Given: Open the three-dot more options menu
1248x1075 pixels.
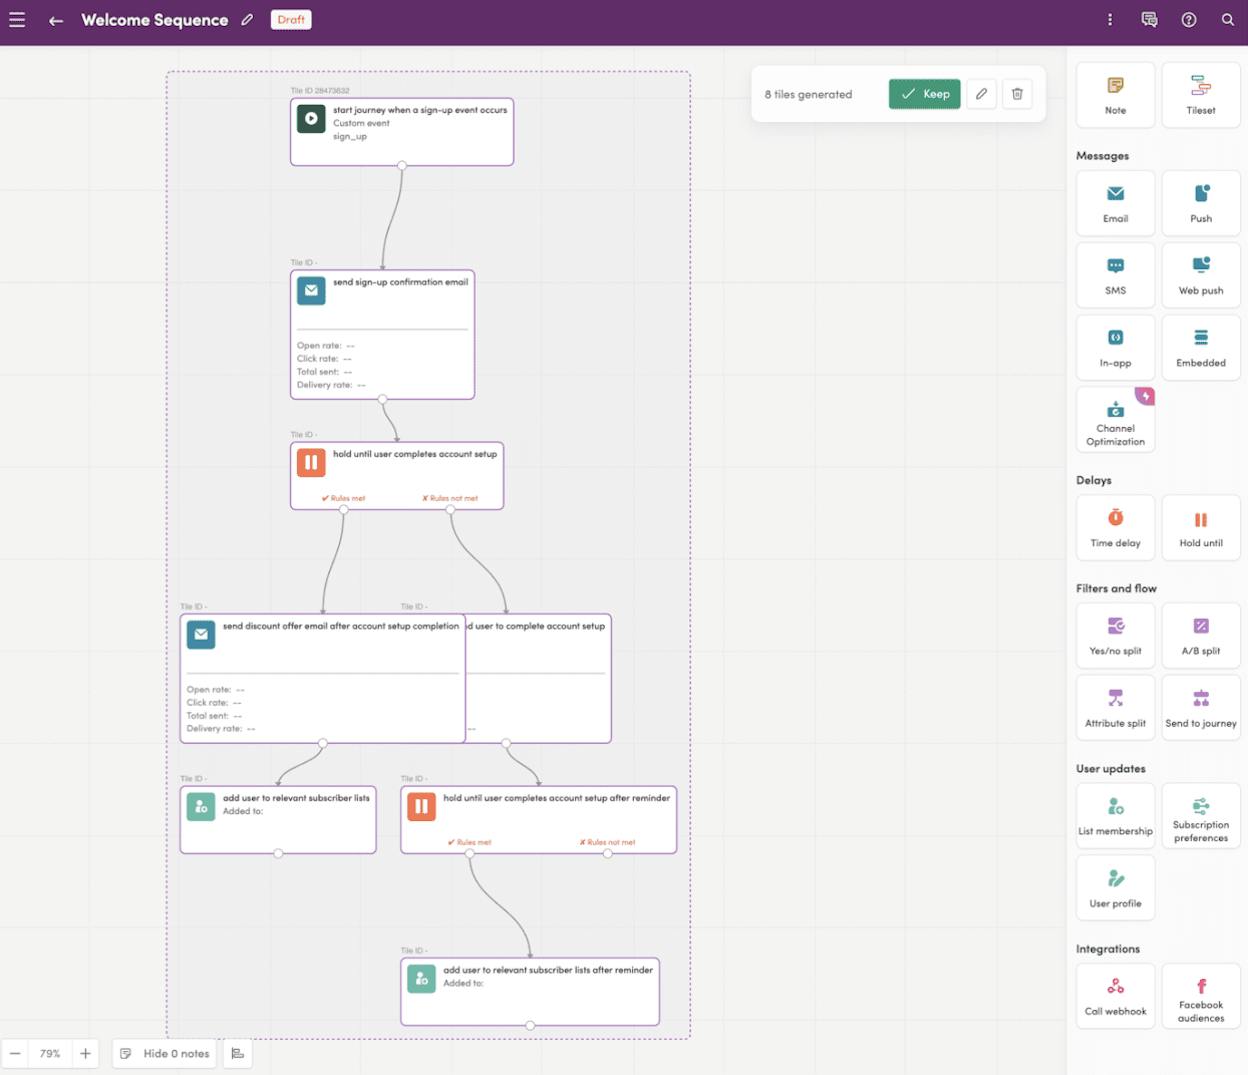Looking at the screenshot, I should (1110, 20).
